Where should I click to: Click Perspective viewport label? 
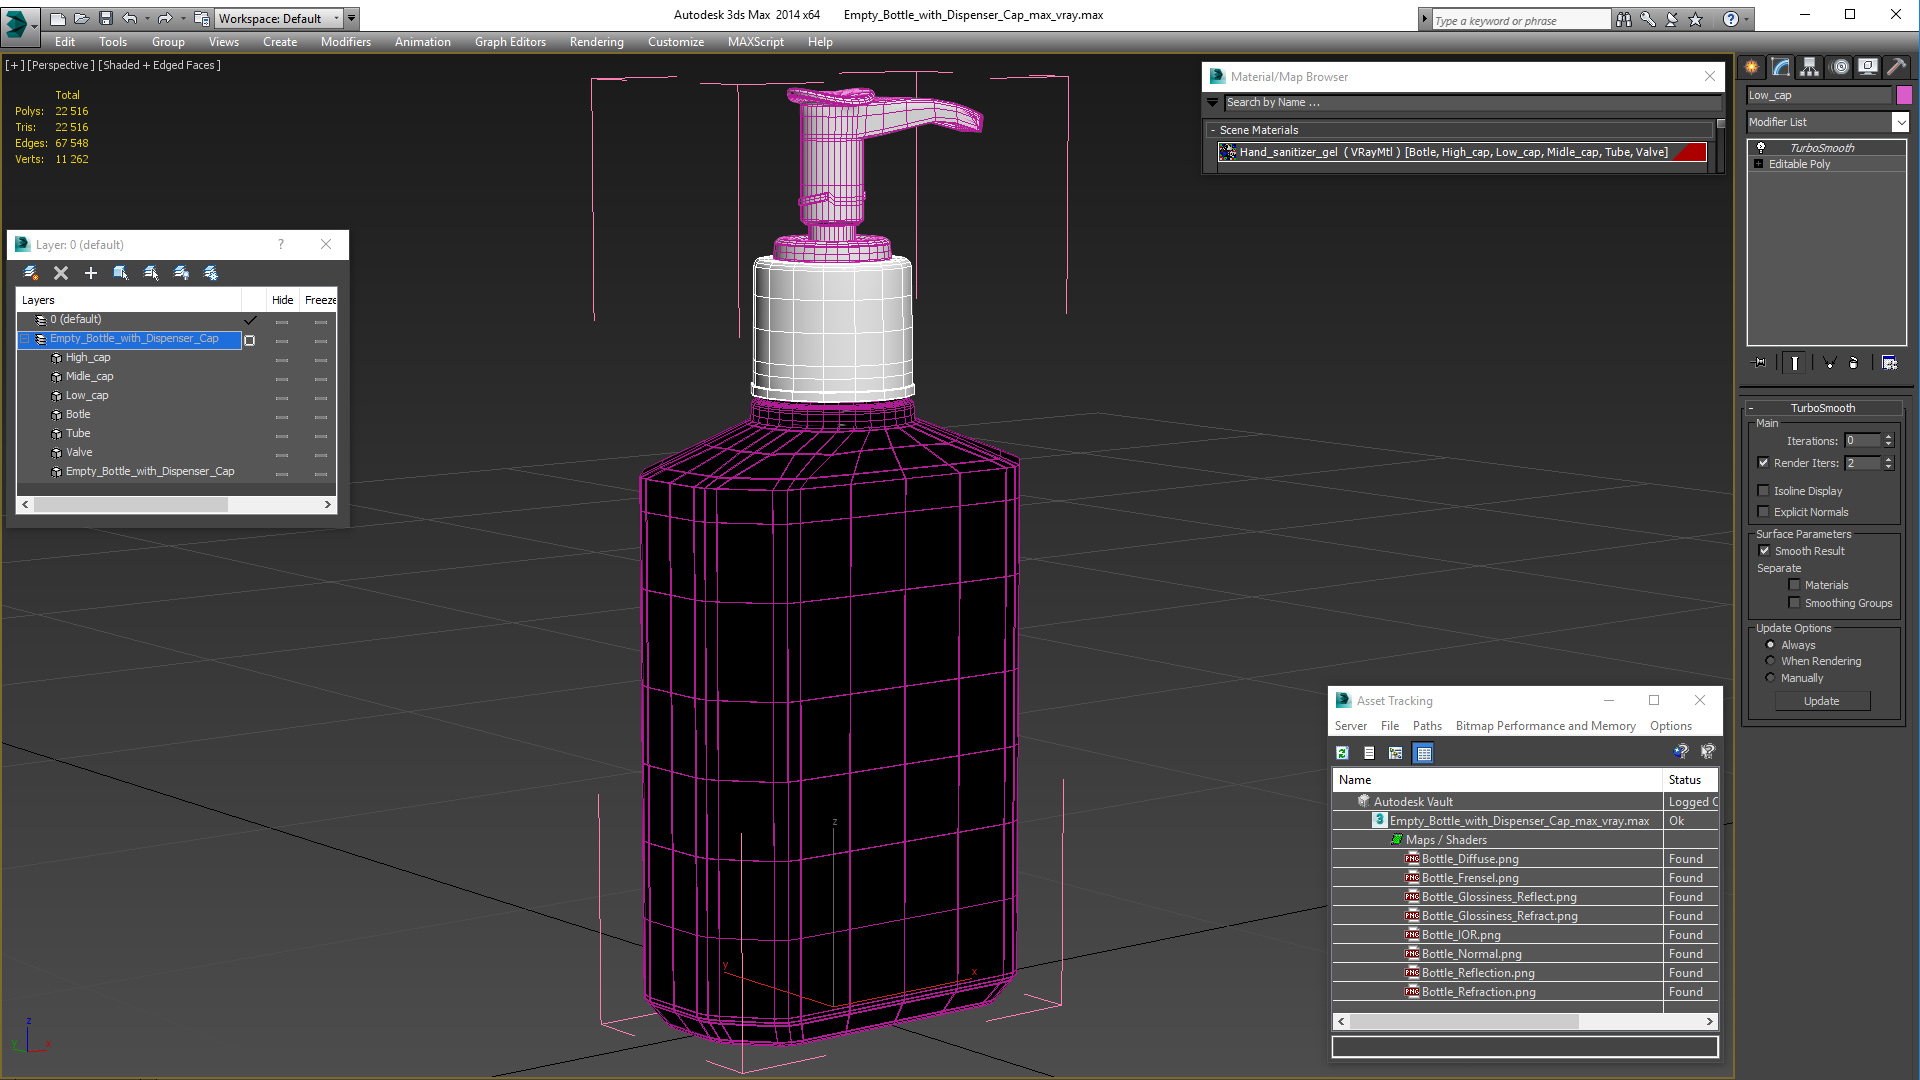coord(60,65)
